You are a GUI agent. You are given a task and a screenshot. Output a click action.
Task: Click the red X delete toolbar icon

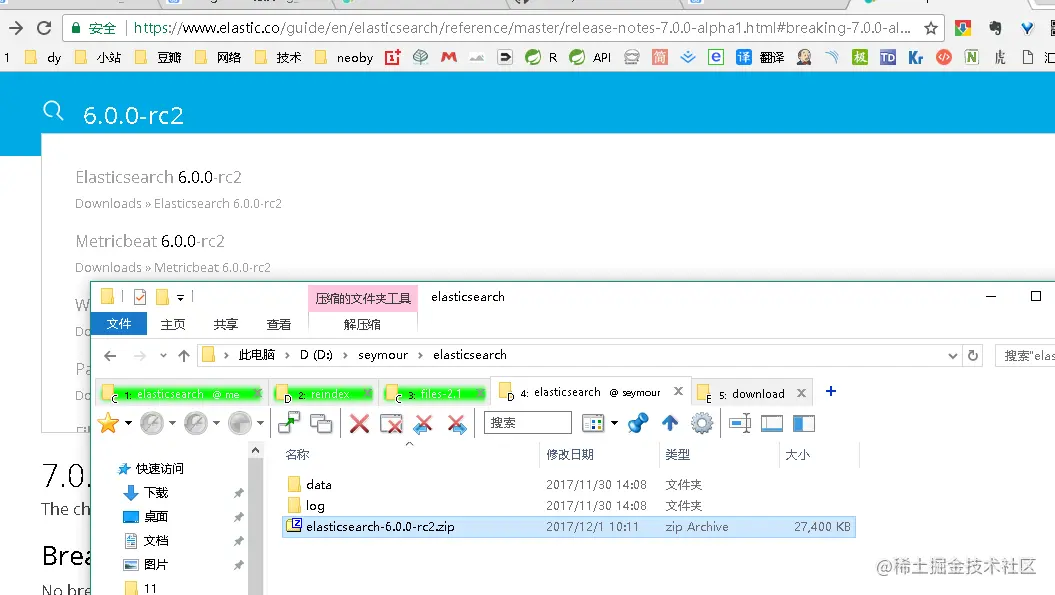tap(359, 423)
